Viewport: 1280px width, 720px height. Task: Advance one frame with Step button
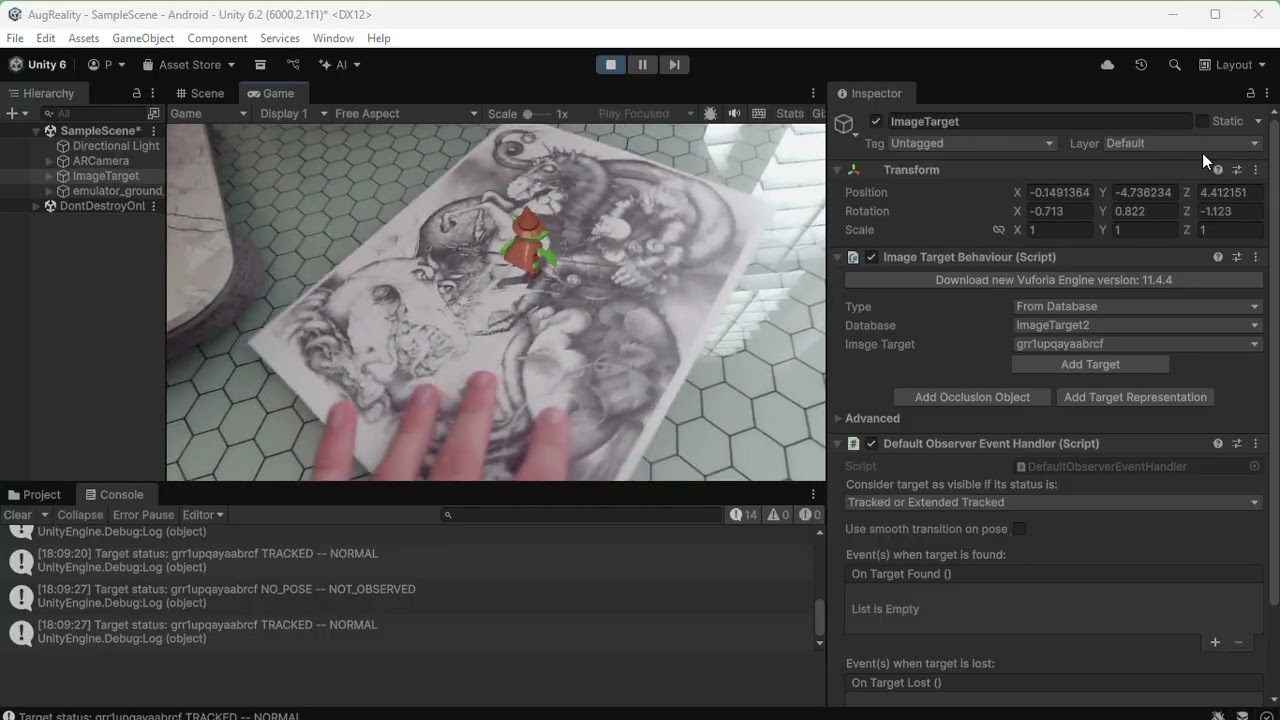(x=674, y=64)
